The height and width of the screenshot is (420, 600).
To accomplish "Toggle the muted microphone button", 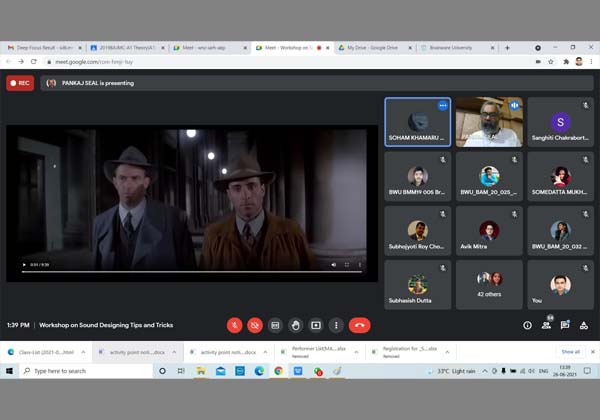I will pos(234,325).
